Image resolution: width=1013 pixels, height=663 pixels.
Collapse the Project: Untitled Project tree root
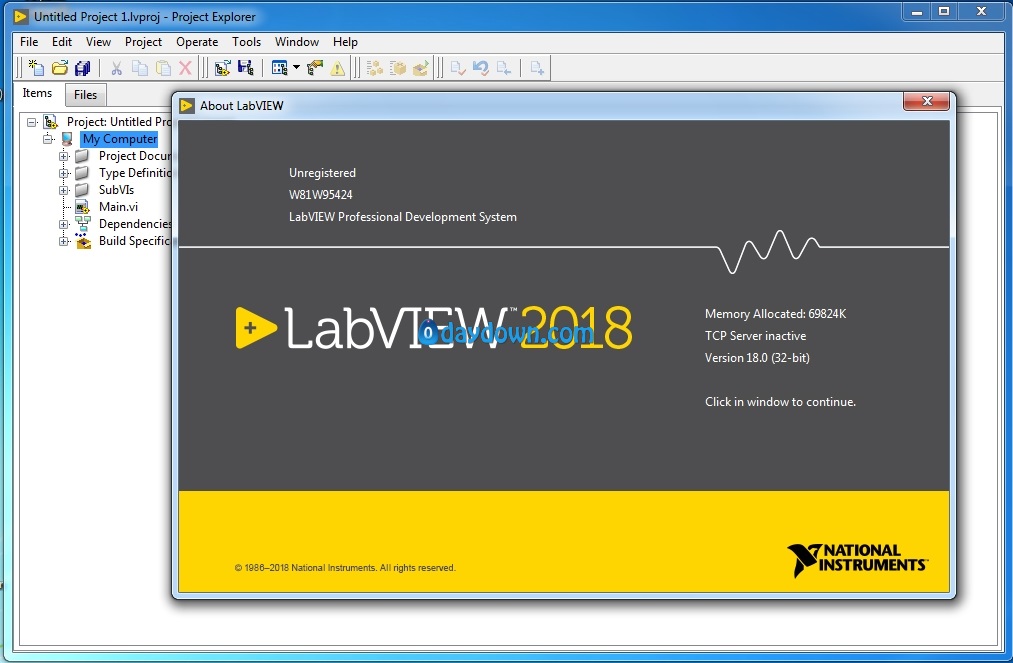tap(32, 122)
